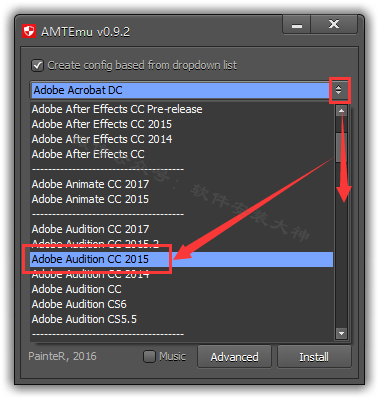Minimize the AMTEmu window

click(297, 25)
